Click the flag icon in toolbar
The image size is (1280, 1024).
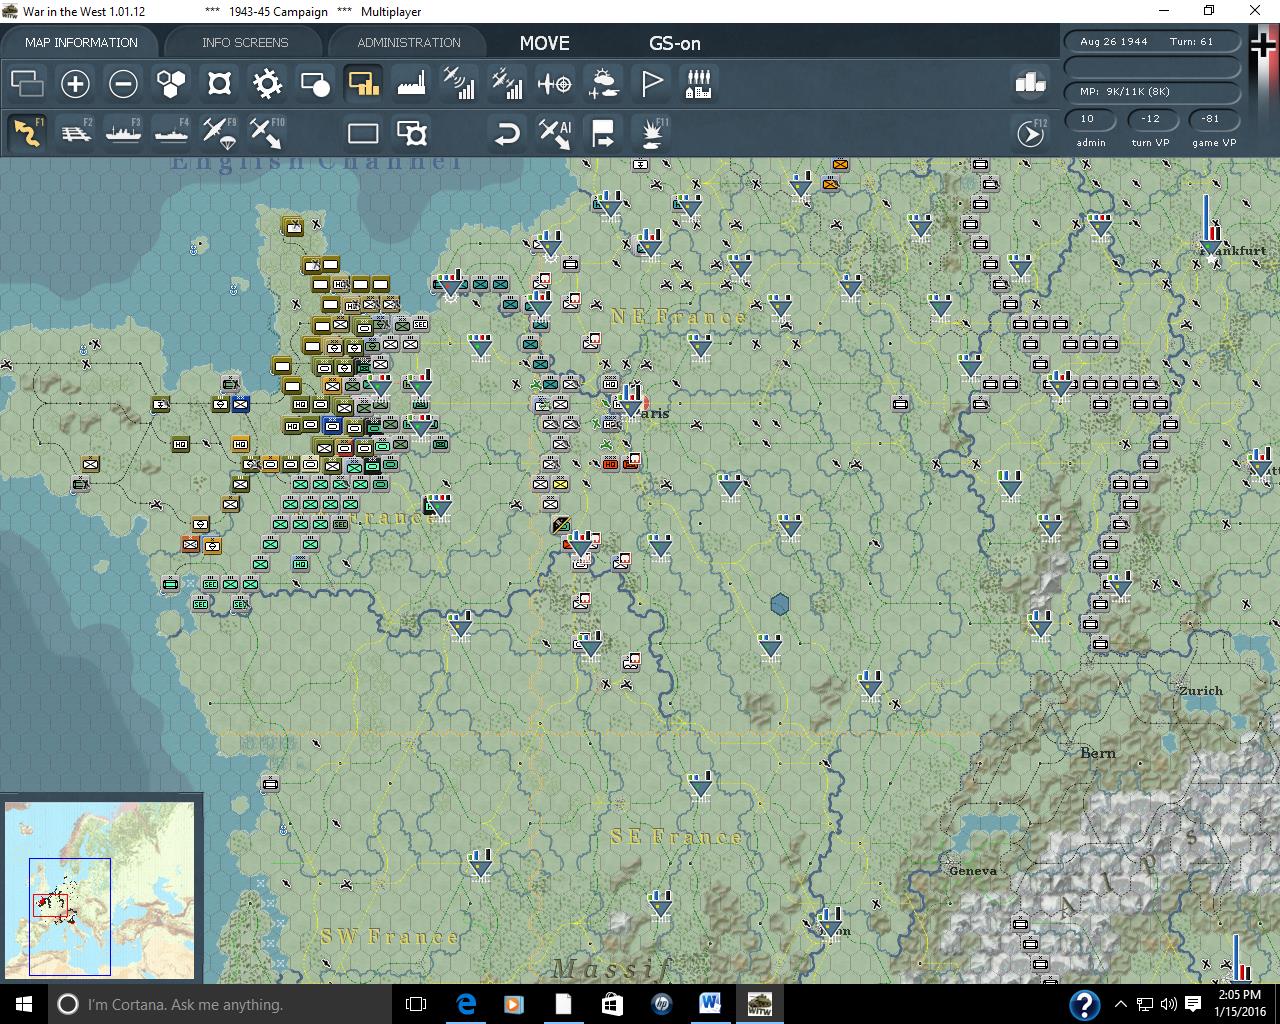[x=651, y=84]
